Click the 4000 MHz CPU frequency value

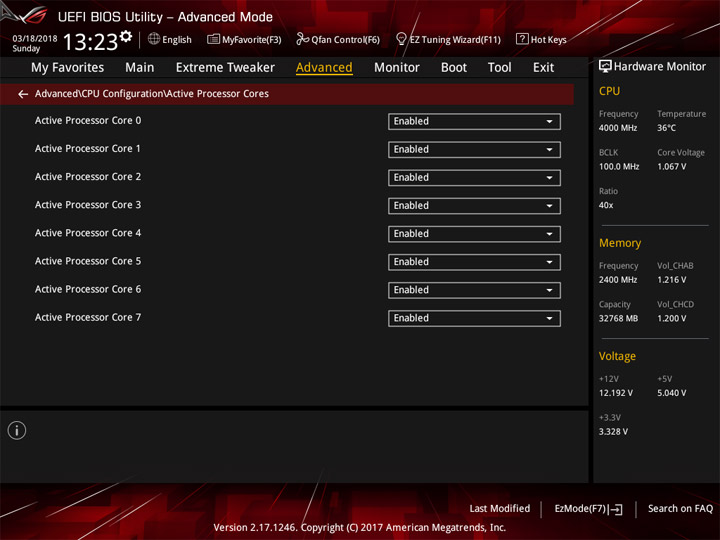(618, 128)
